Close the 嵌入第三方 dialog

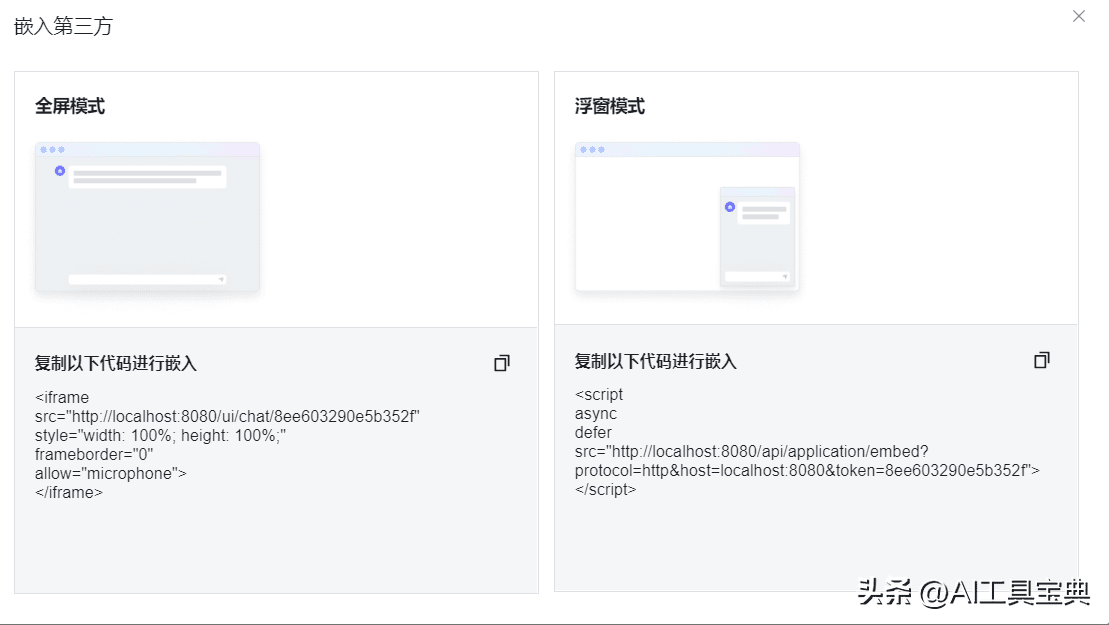click(x=1079, y=16)
